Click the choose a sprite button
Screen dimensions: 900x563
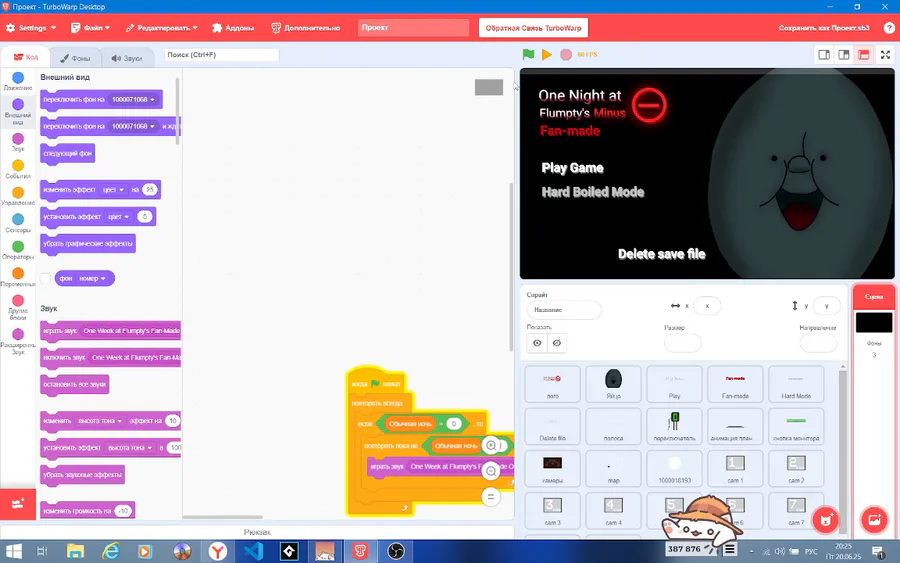(825, 520)
